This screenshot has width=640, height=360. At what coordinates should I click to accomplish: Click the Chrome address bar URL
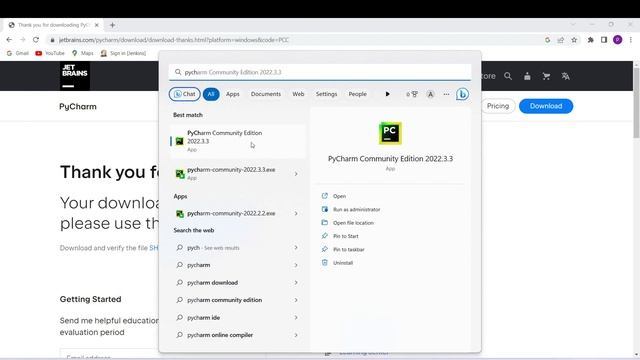point(173,40)
